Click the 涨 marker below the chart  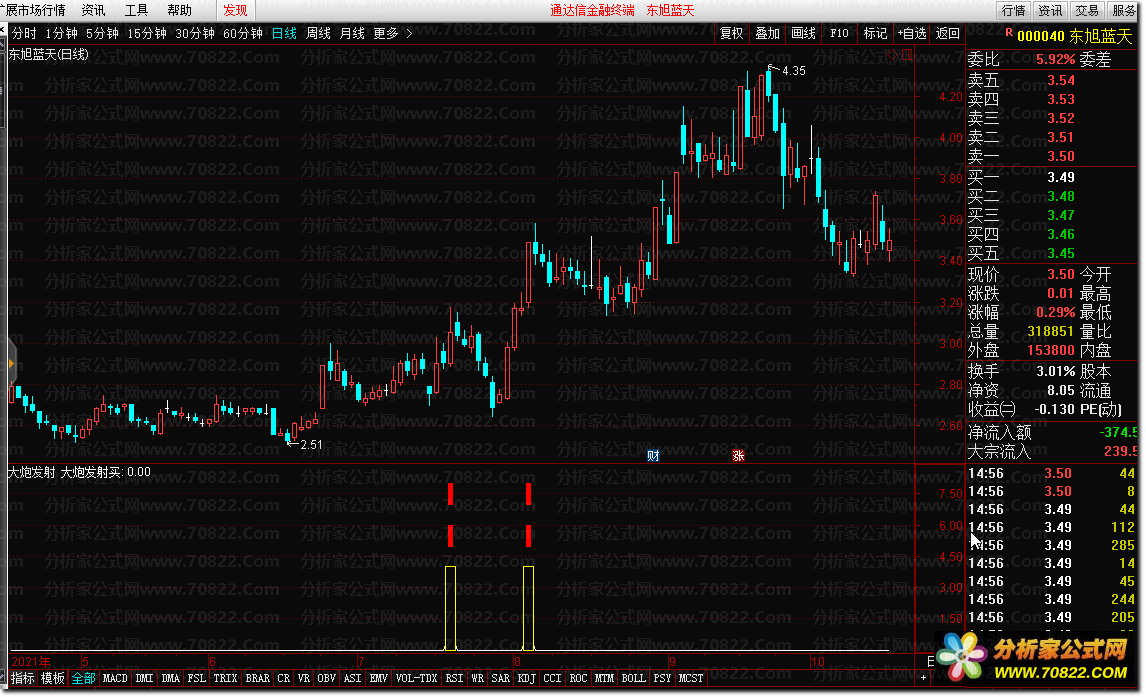pyautogui.click(x=738, y=456)
